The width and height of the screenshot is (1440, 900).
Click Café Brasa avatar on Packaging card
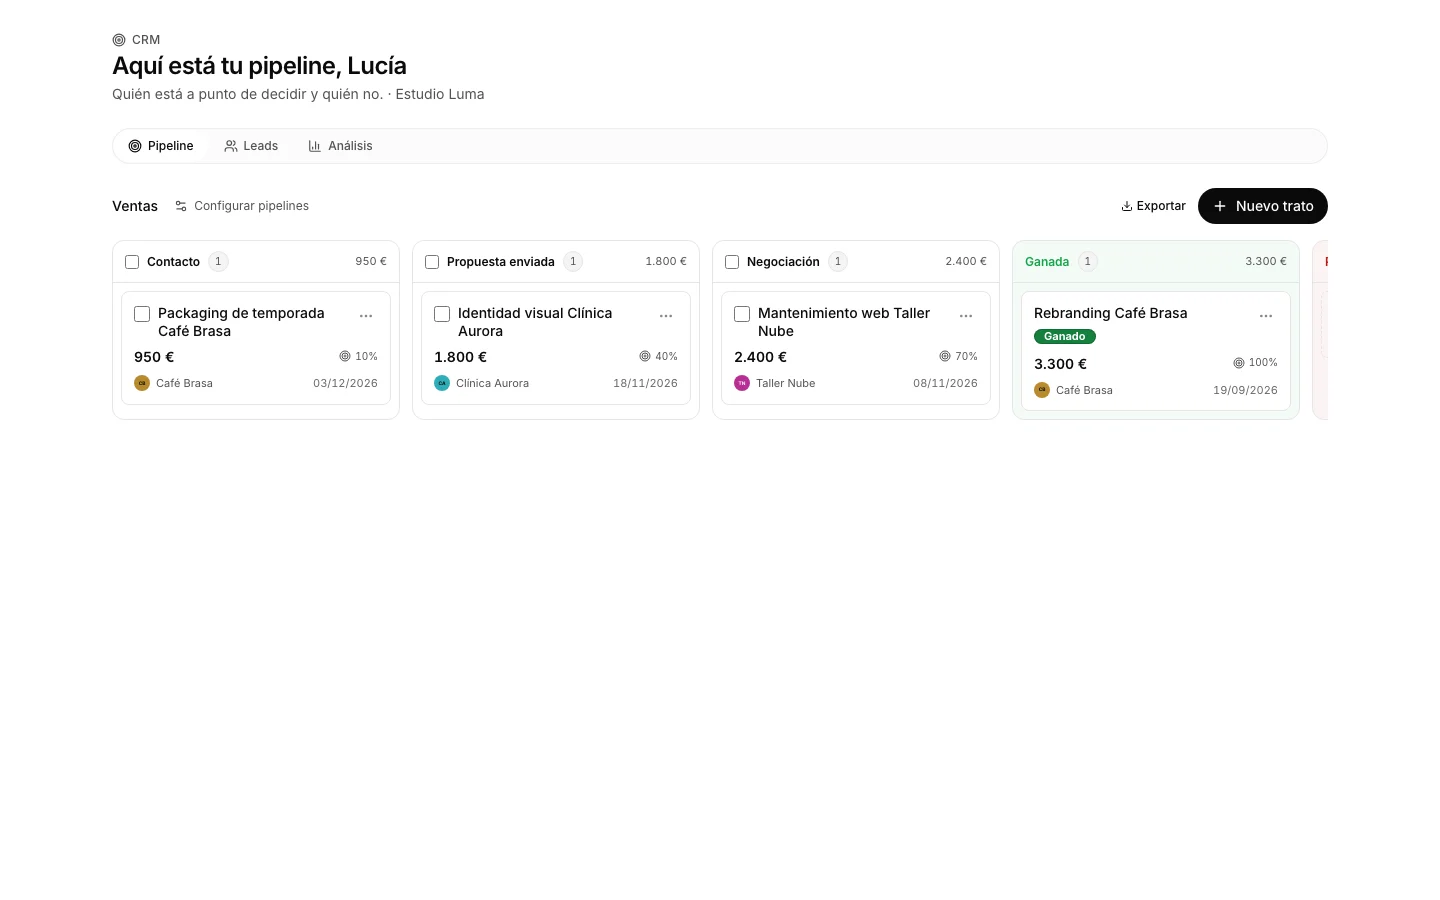pyautogui.click(x=142, y=383)
